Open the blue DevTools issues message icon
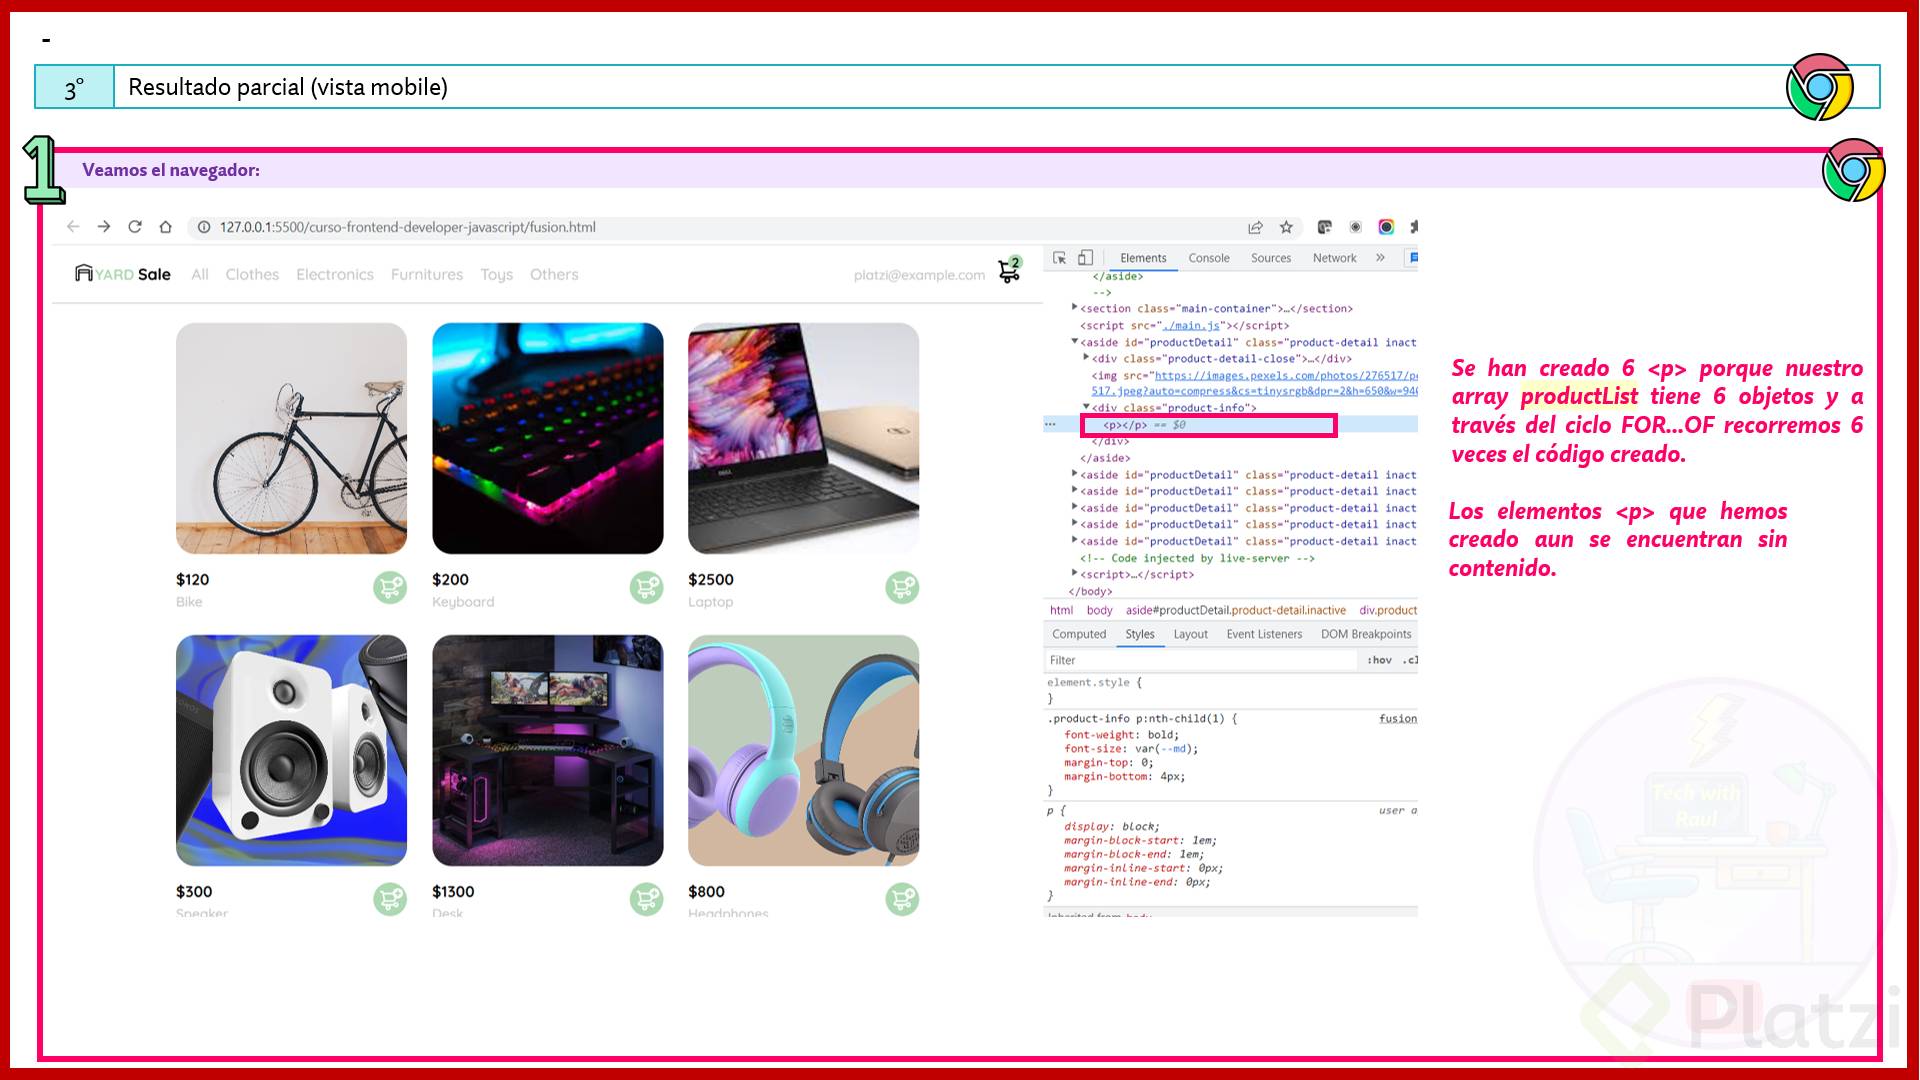This screenshot has width=1920, height=1080. pos(1413,258)
